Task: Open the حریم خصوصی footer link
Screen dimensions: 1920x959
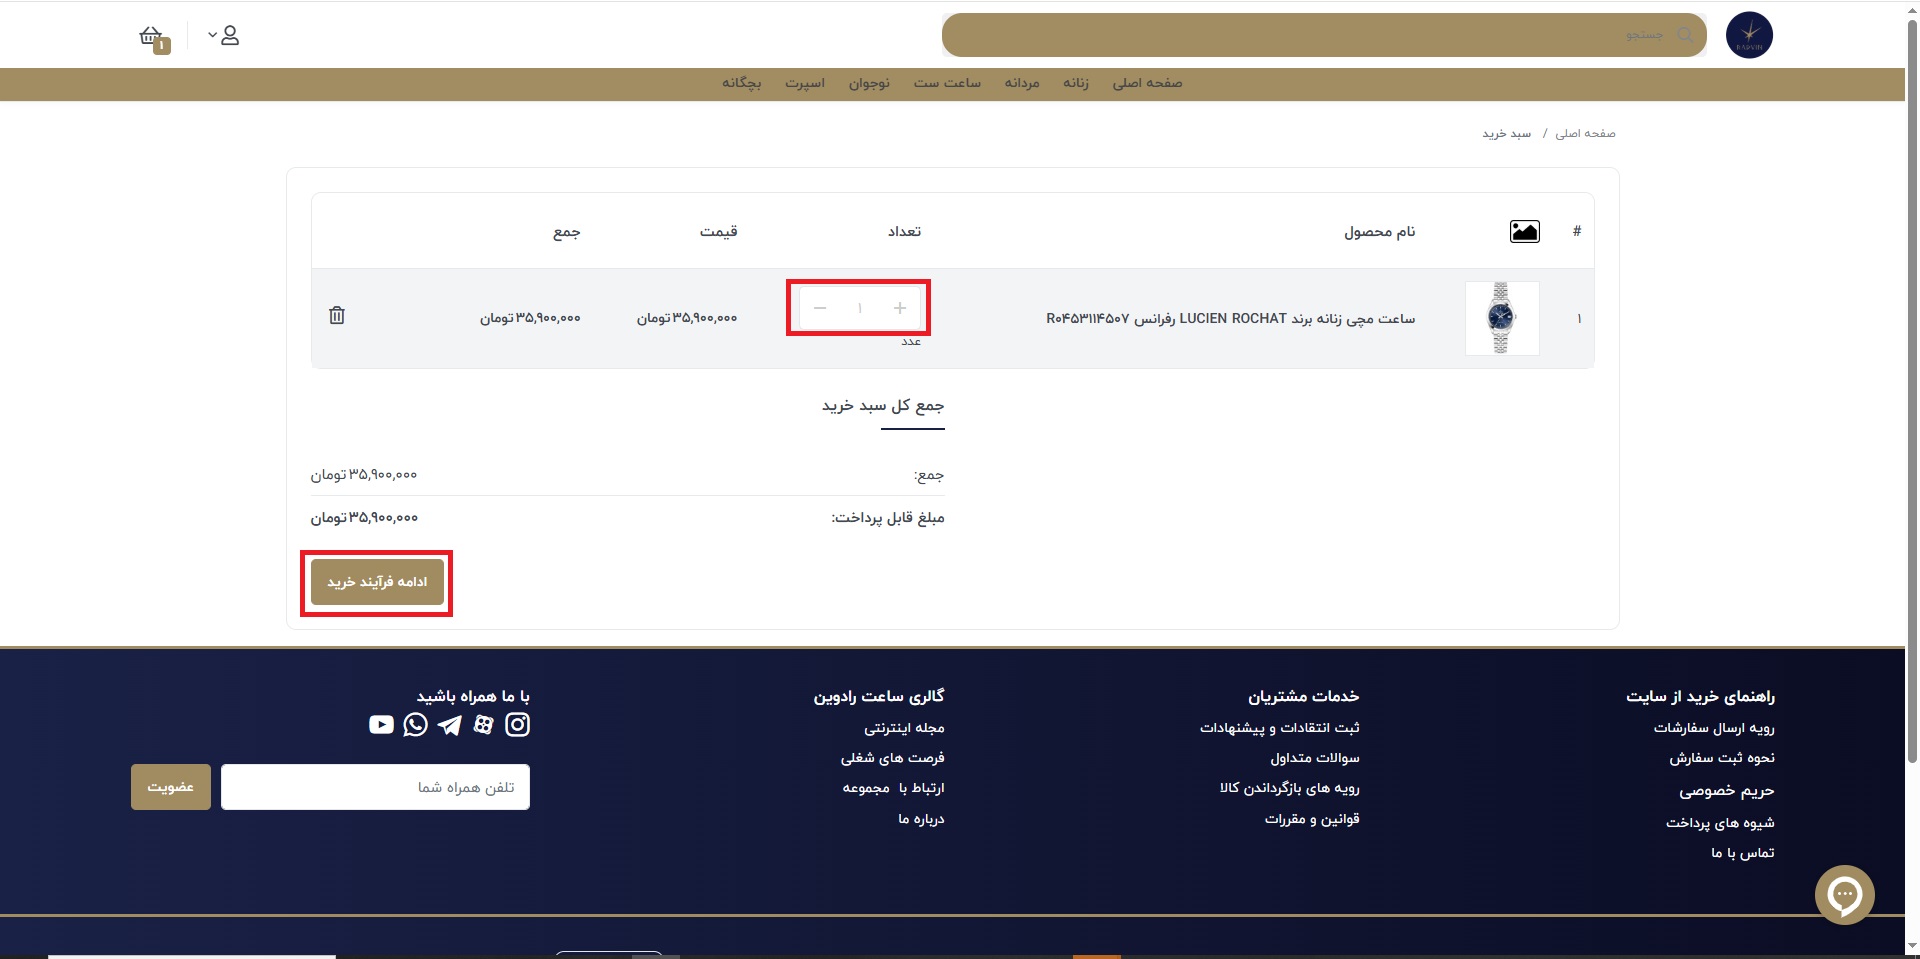Action: click(x=1727, y=791)
